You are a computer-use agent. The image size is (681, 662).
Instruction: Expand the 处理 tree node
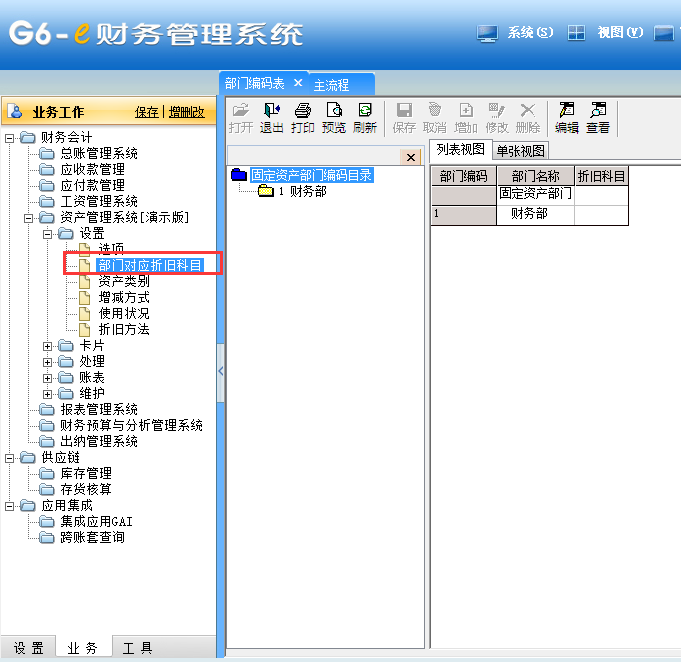[48, 361]
